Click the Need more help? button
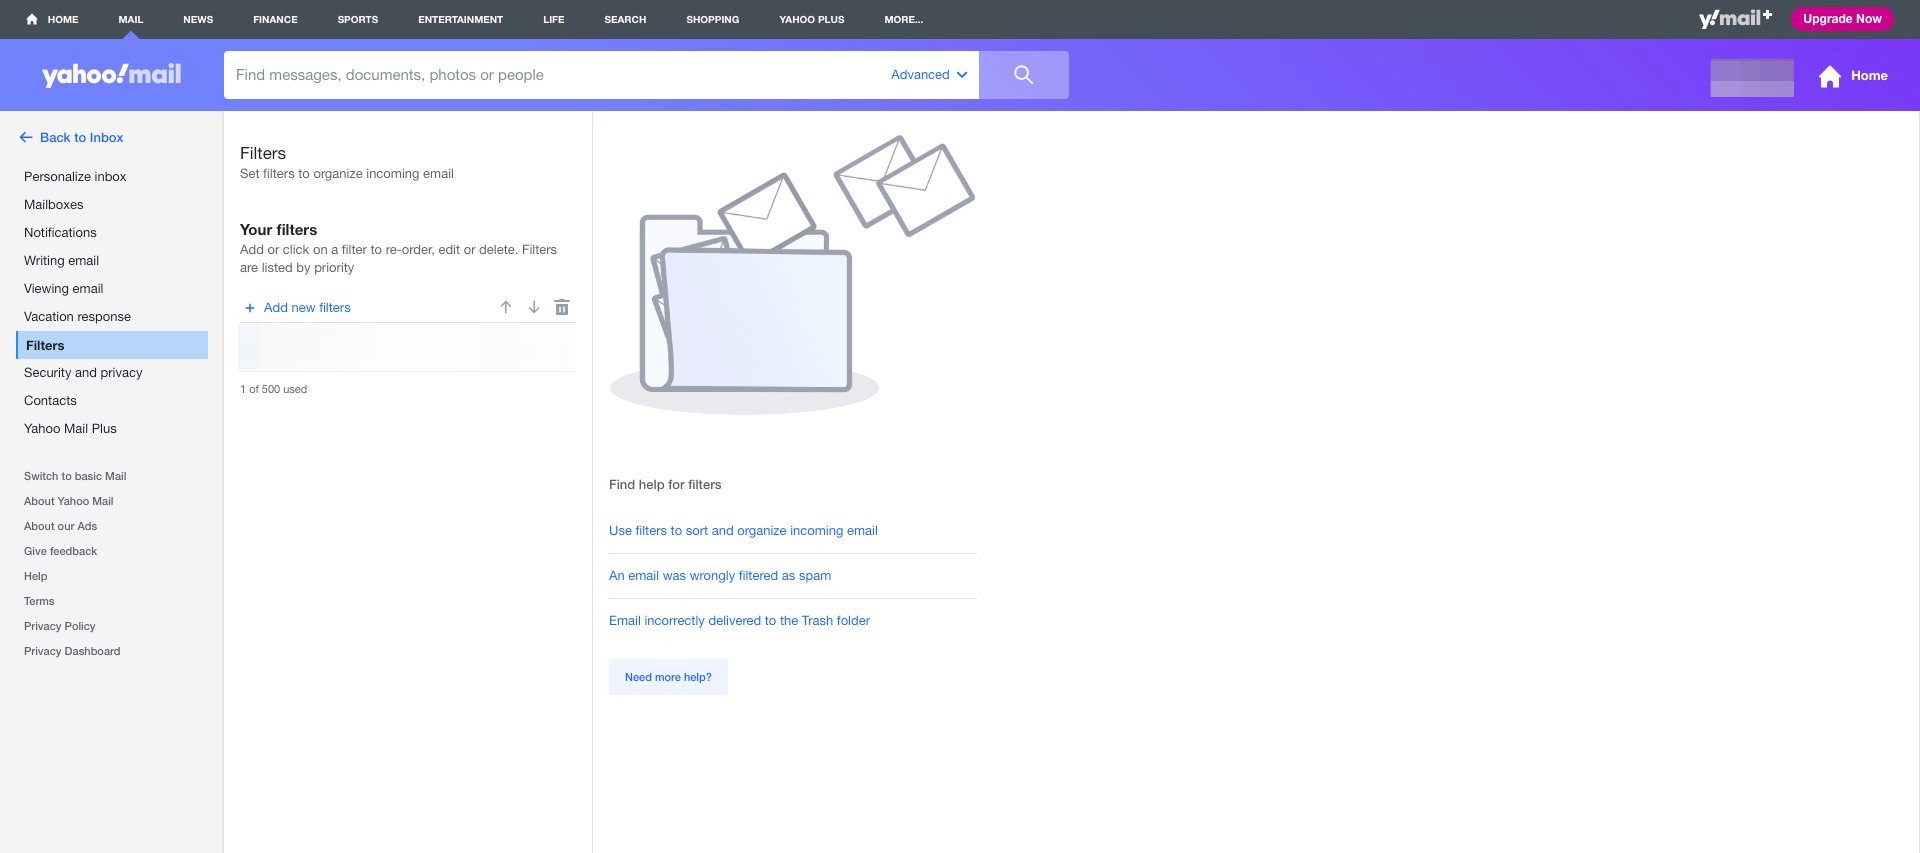This screenshot has width=1920, height=853. click(668, 677)
